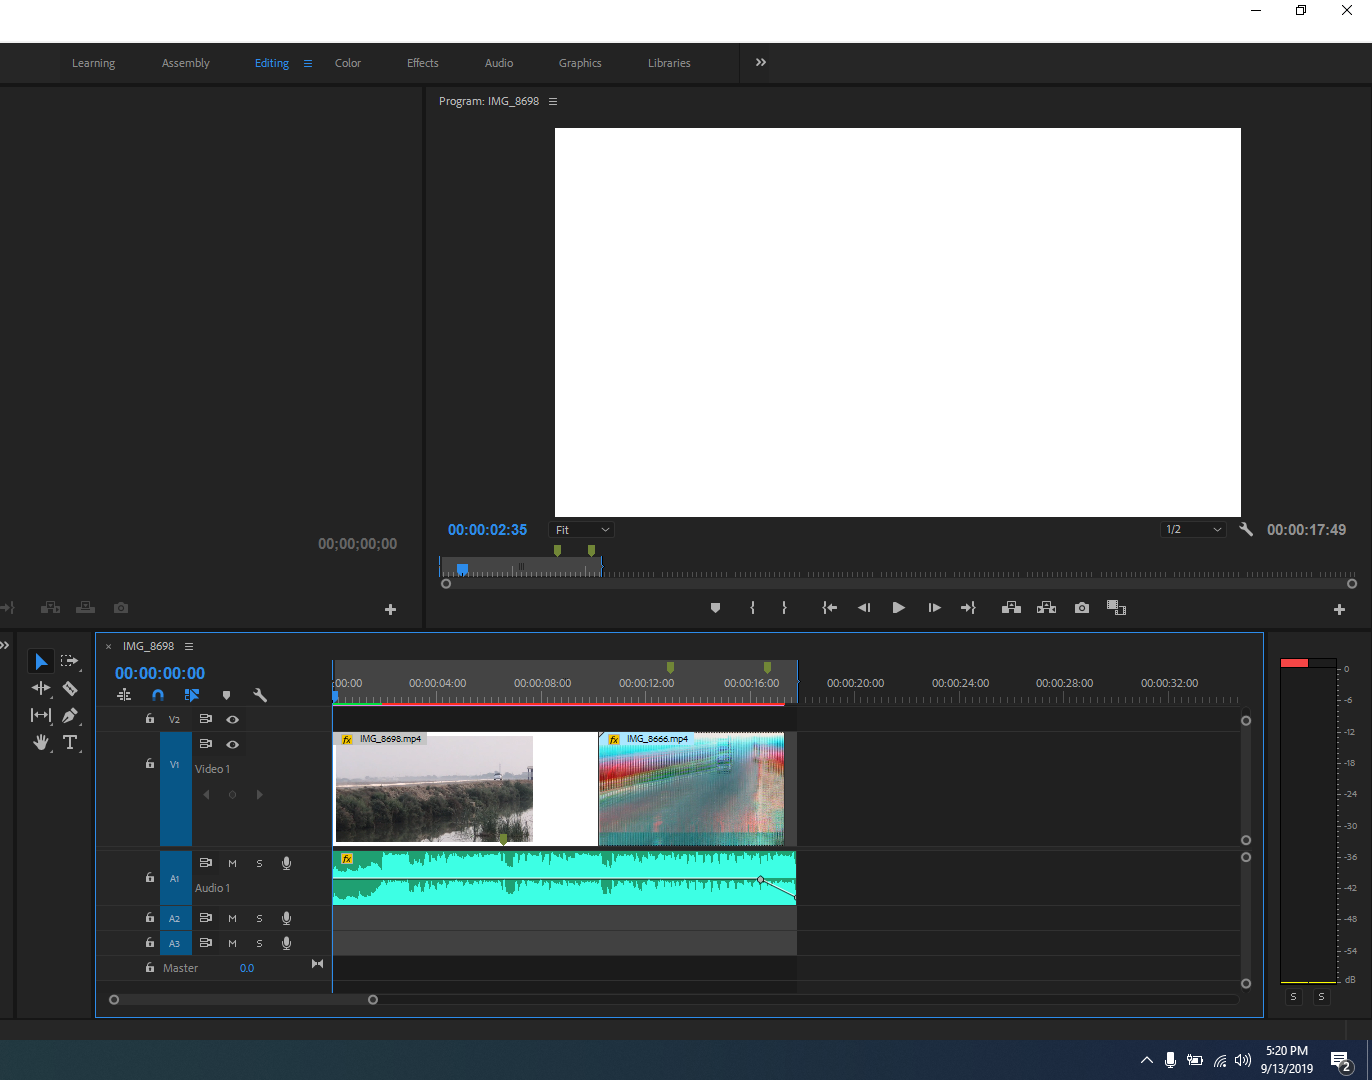This screenshot has height=1080, width=1372.
Task: Open Timeline Display Settings with the wrench icon
Action: [260, 695]
